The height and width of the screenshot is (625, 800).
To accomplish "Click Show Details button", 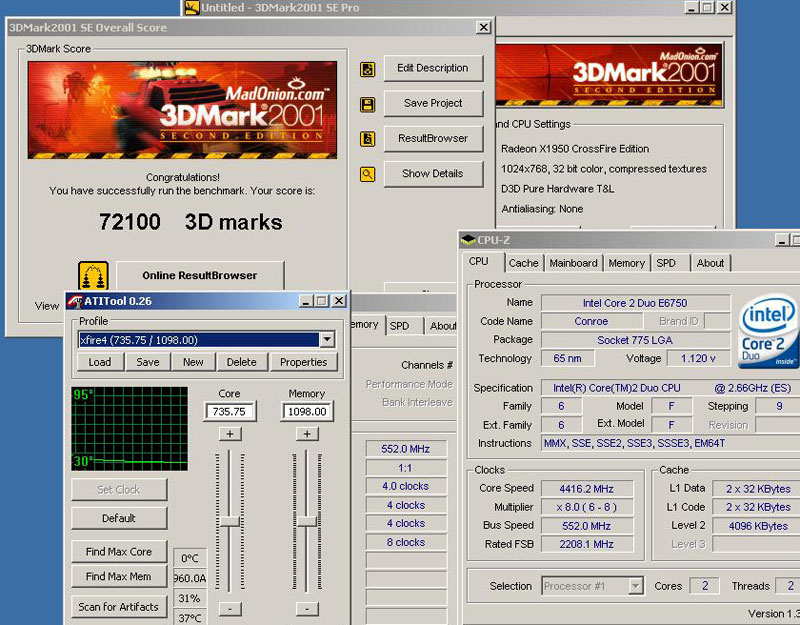I will point(433,174).
